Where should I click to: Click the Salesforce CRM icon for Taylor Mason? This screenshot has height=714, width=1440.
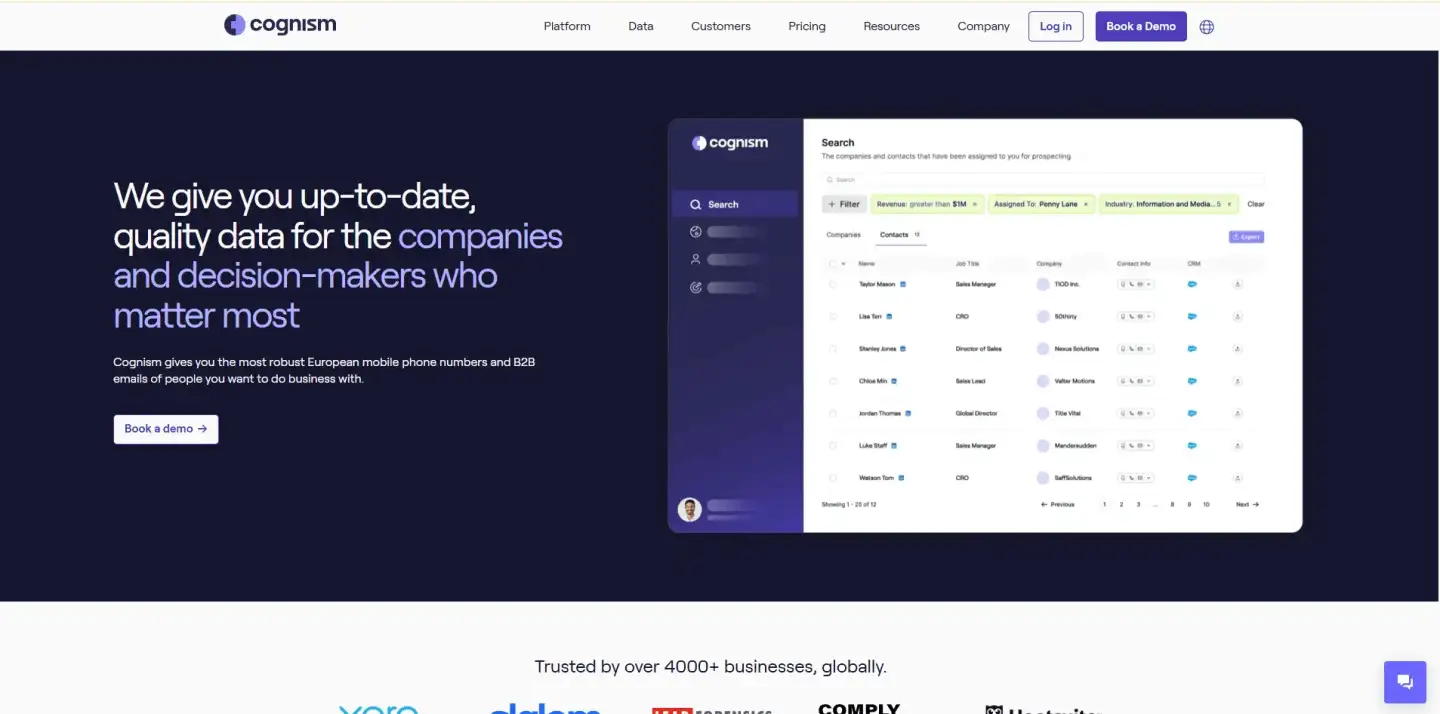(1192, 284)
